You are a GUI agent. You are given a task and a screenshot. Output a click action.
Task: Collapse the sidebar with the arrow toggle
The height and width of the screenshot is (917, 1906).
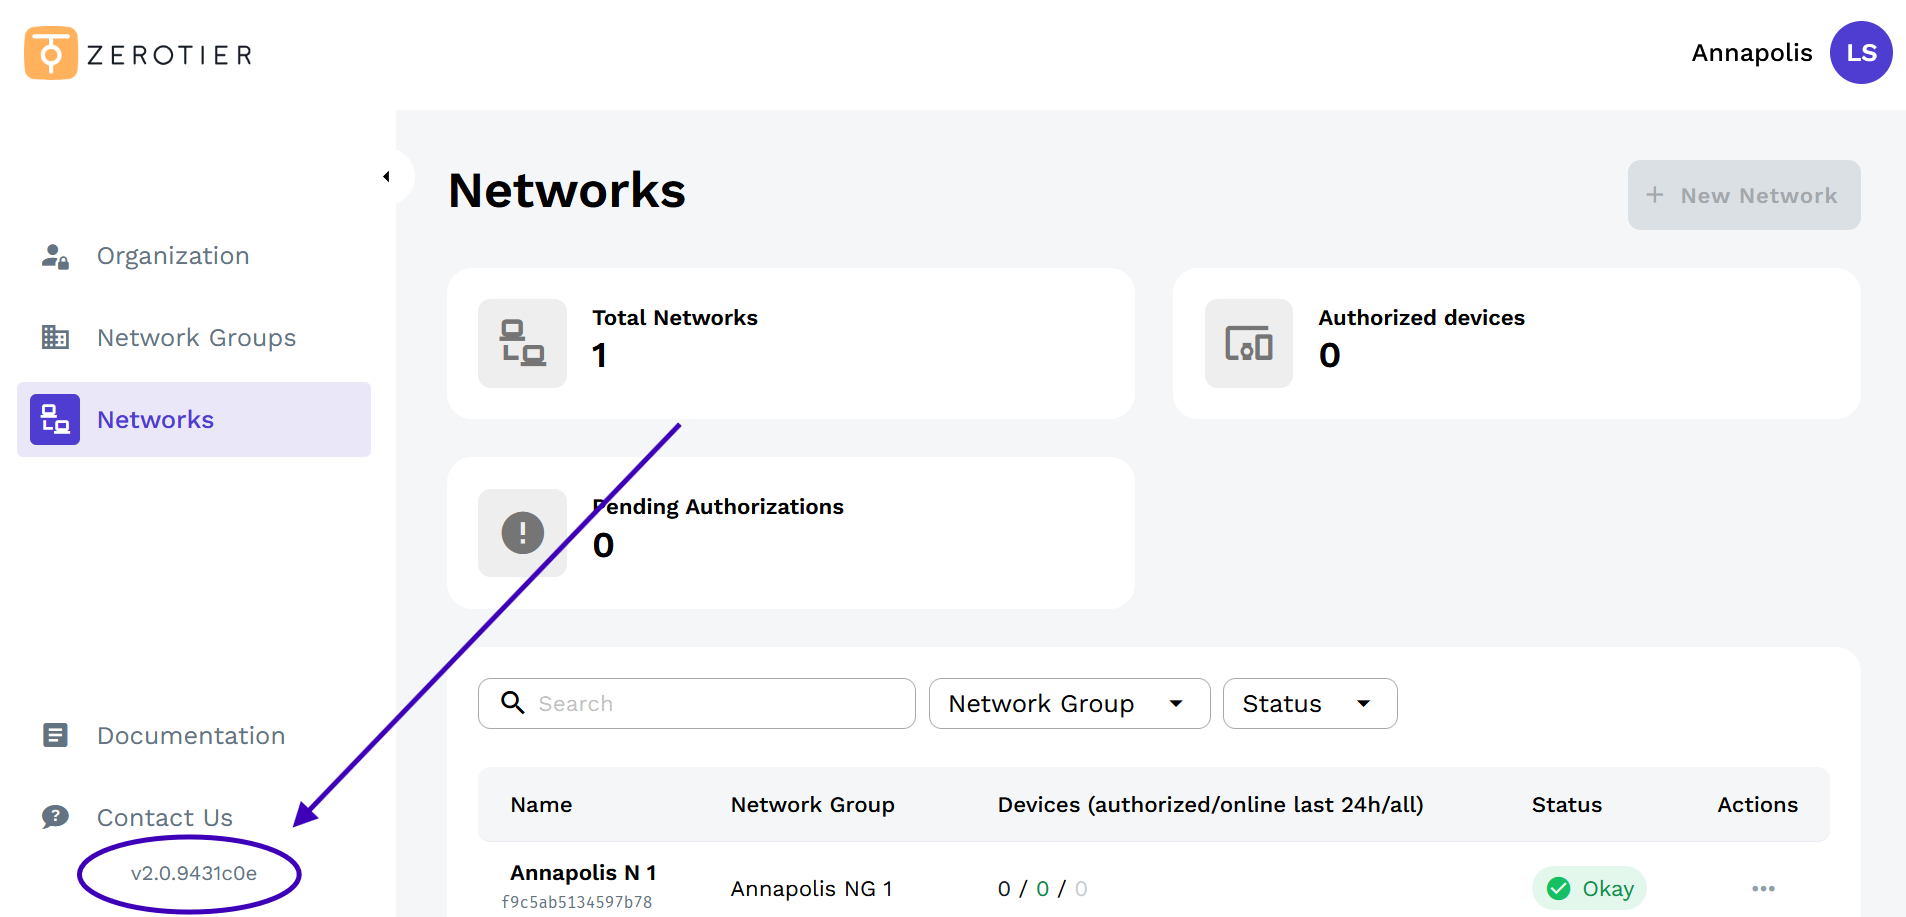(x=387, y=177)
